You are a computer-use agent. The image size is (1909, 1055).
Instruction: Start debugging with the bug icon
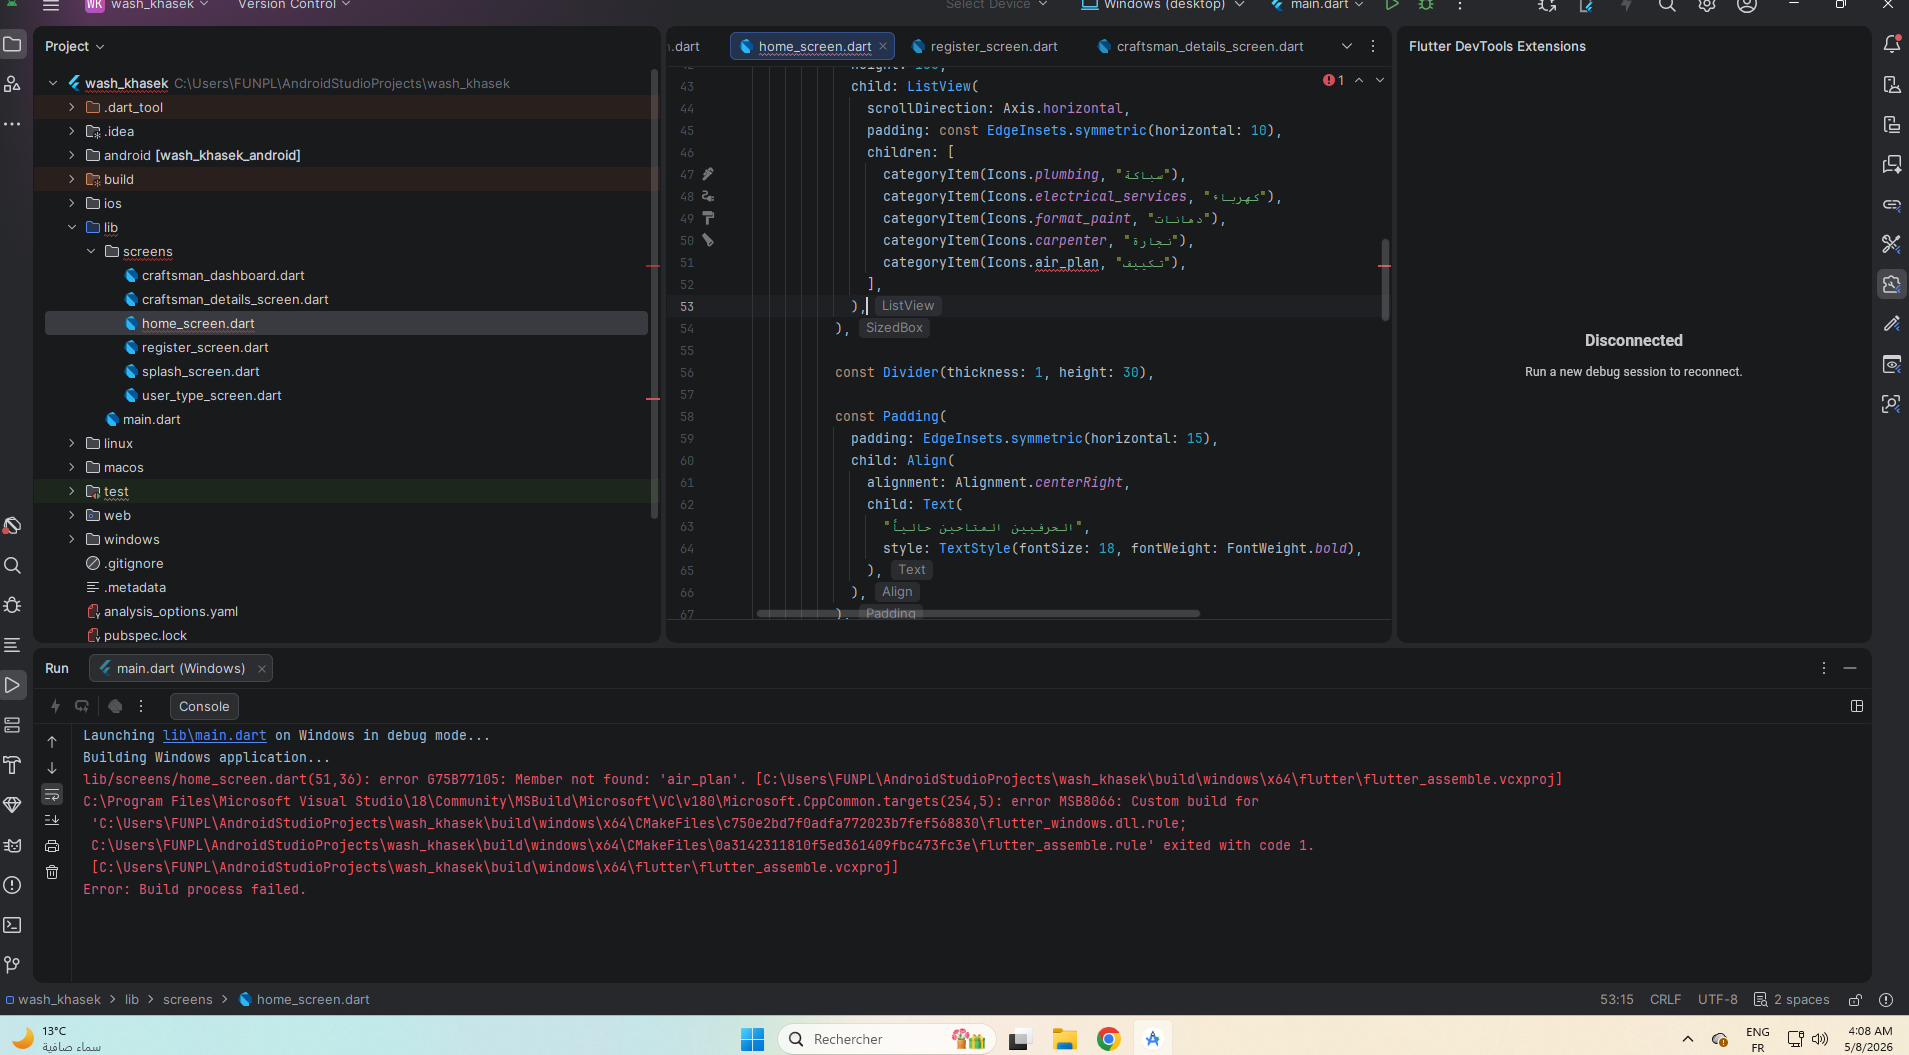(x=1426, y=5)
